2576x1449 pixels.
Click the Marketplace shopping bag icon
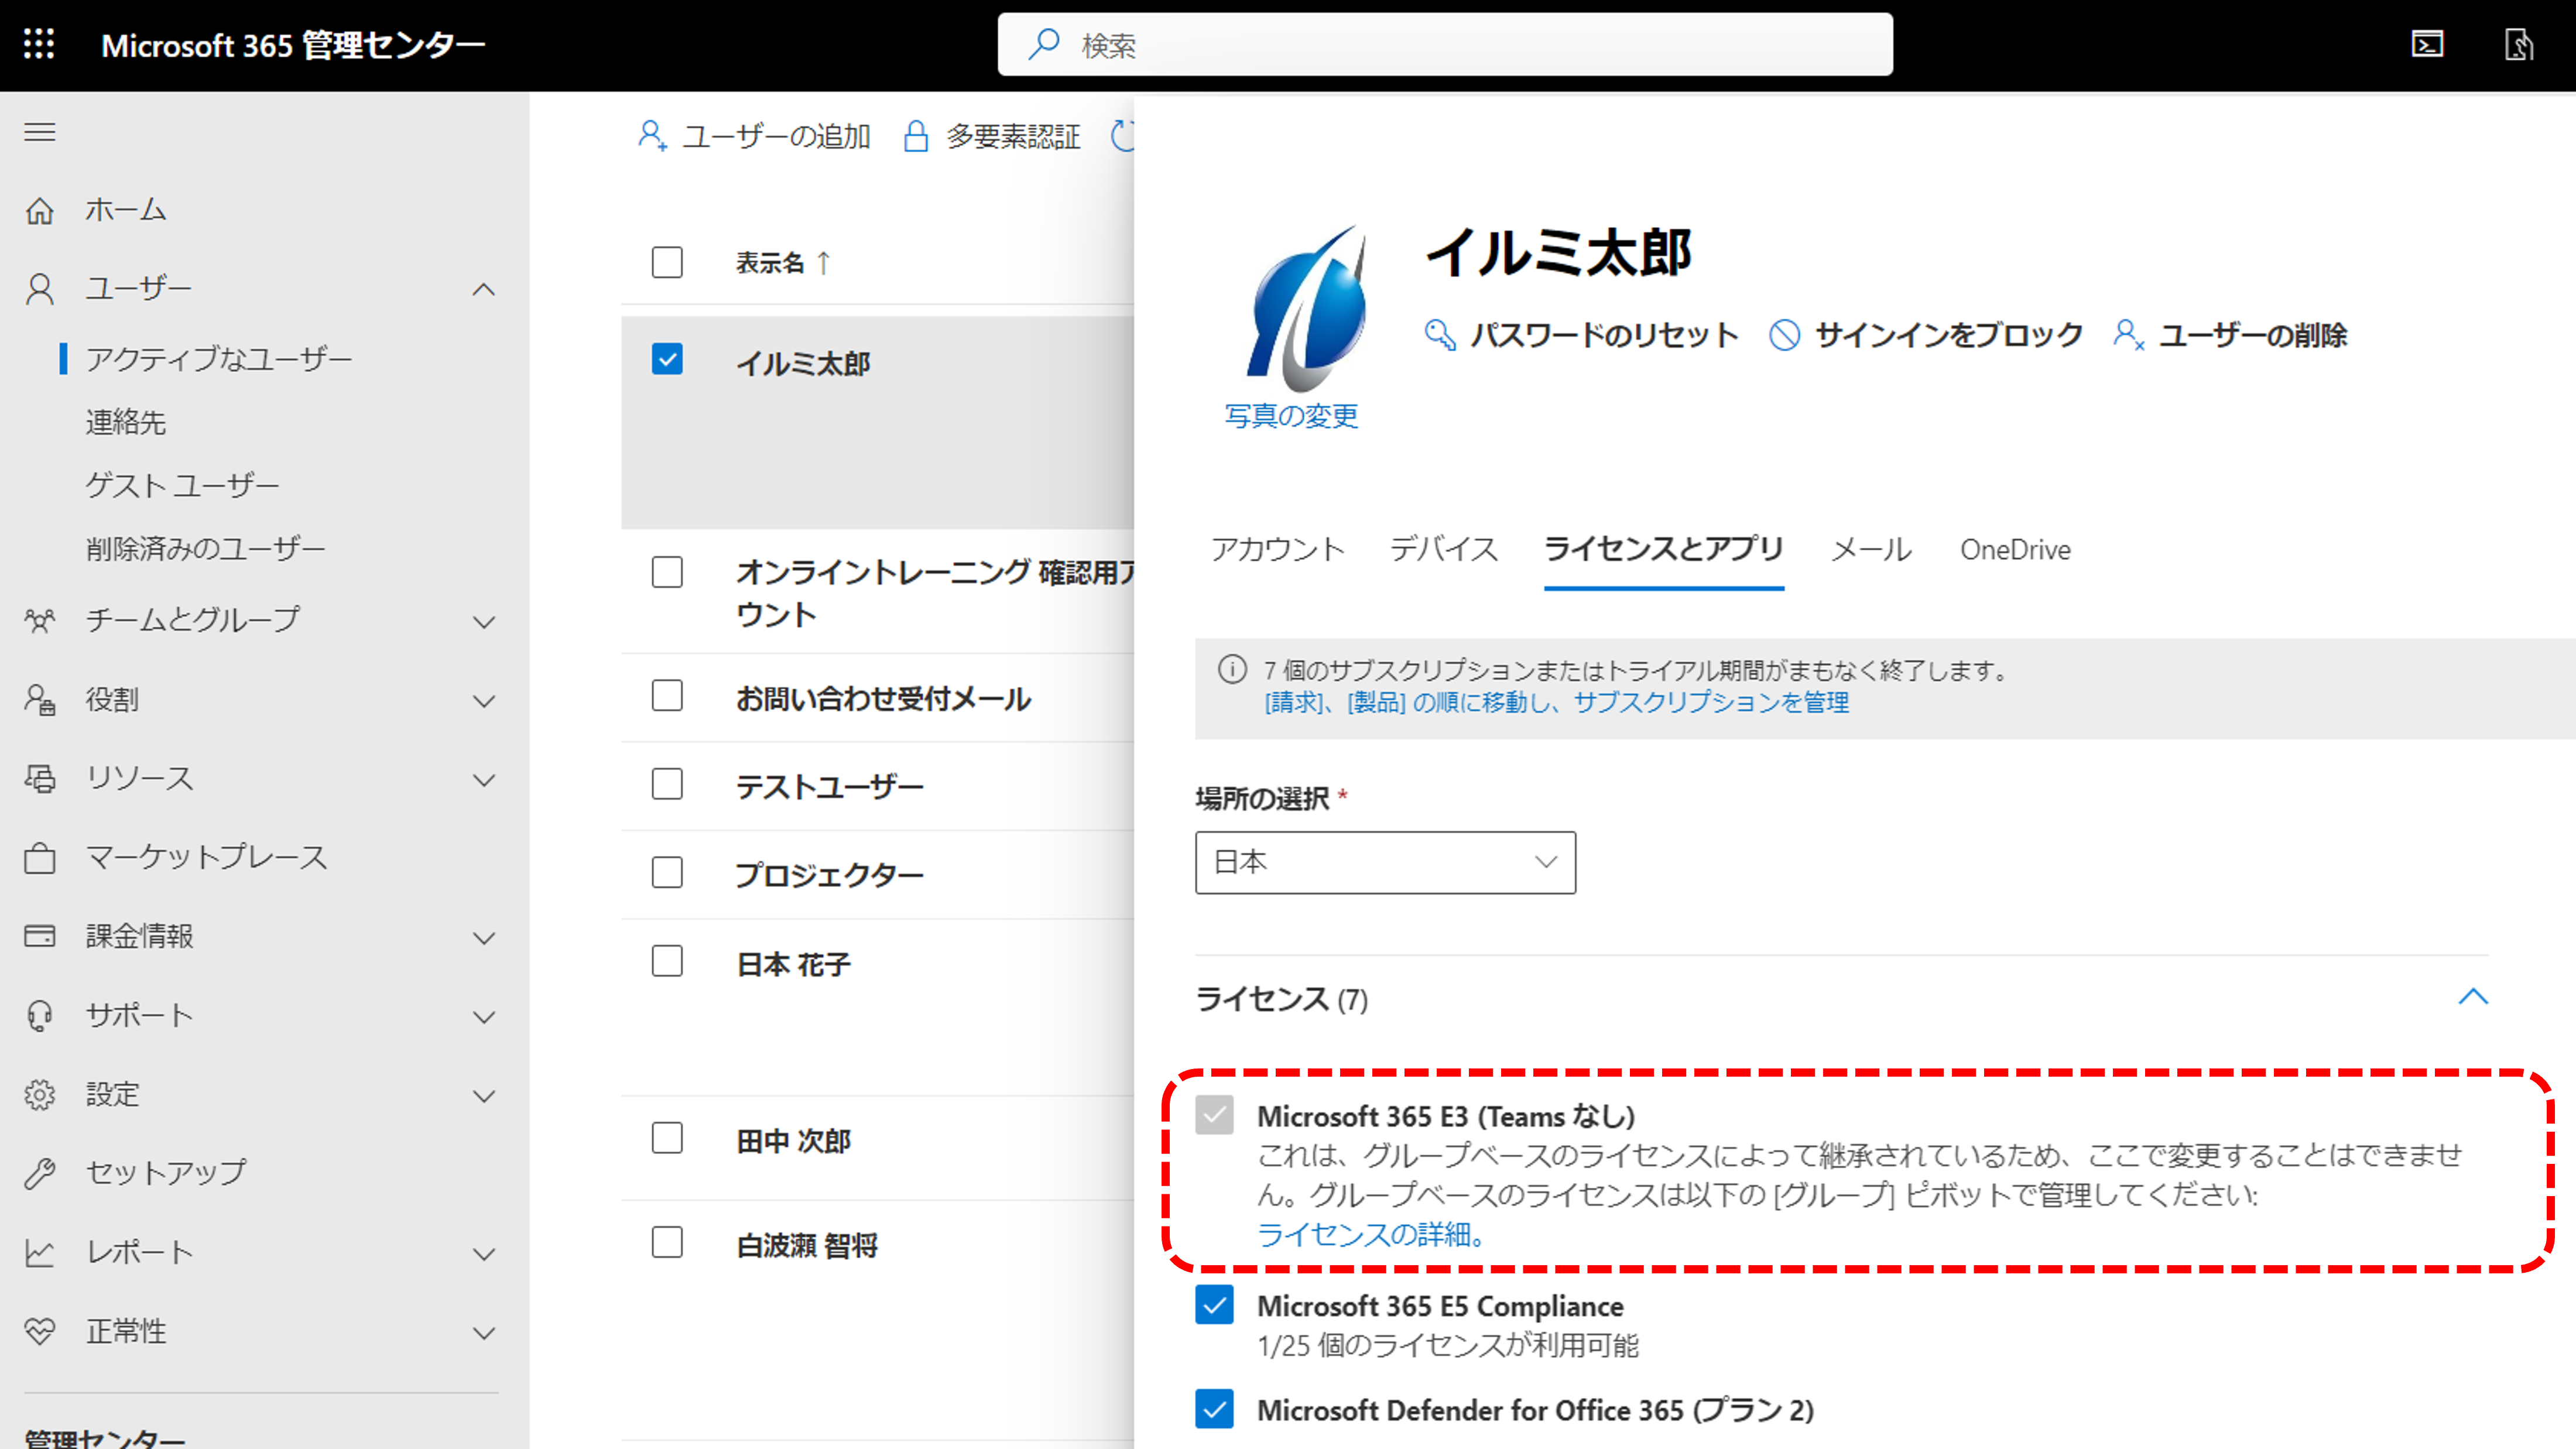(40, 857)
